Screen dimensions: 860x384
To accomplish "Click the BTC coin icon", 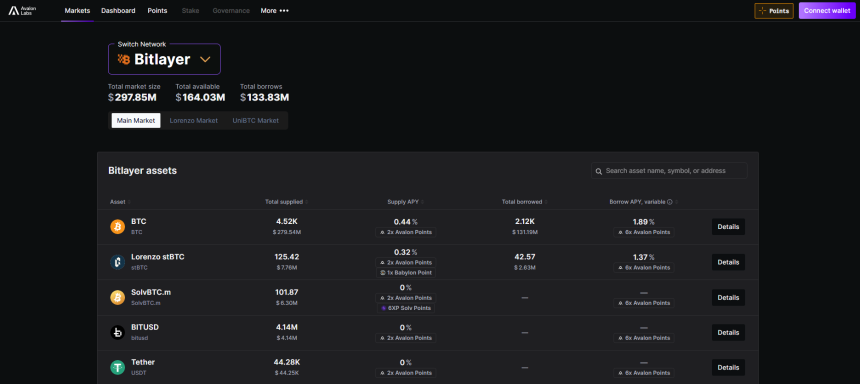I will (x=117, y=227).
